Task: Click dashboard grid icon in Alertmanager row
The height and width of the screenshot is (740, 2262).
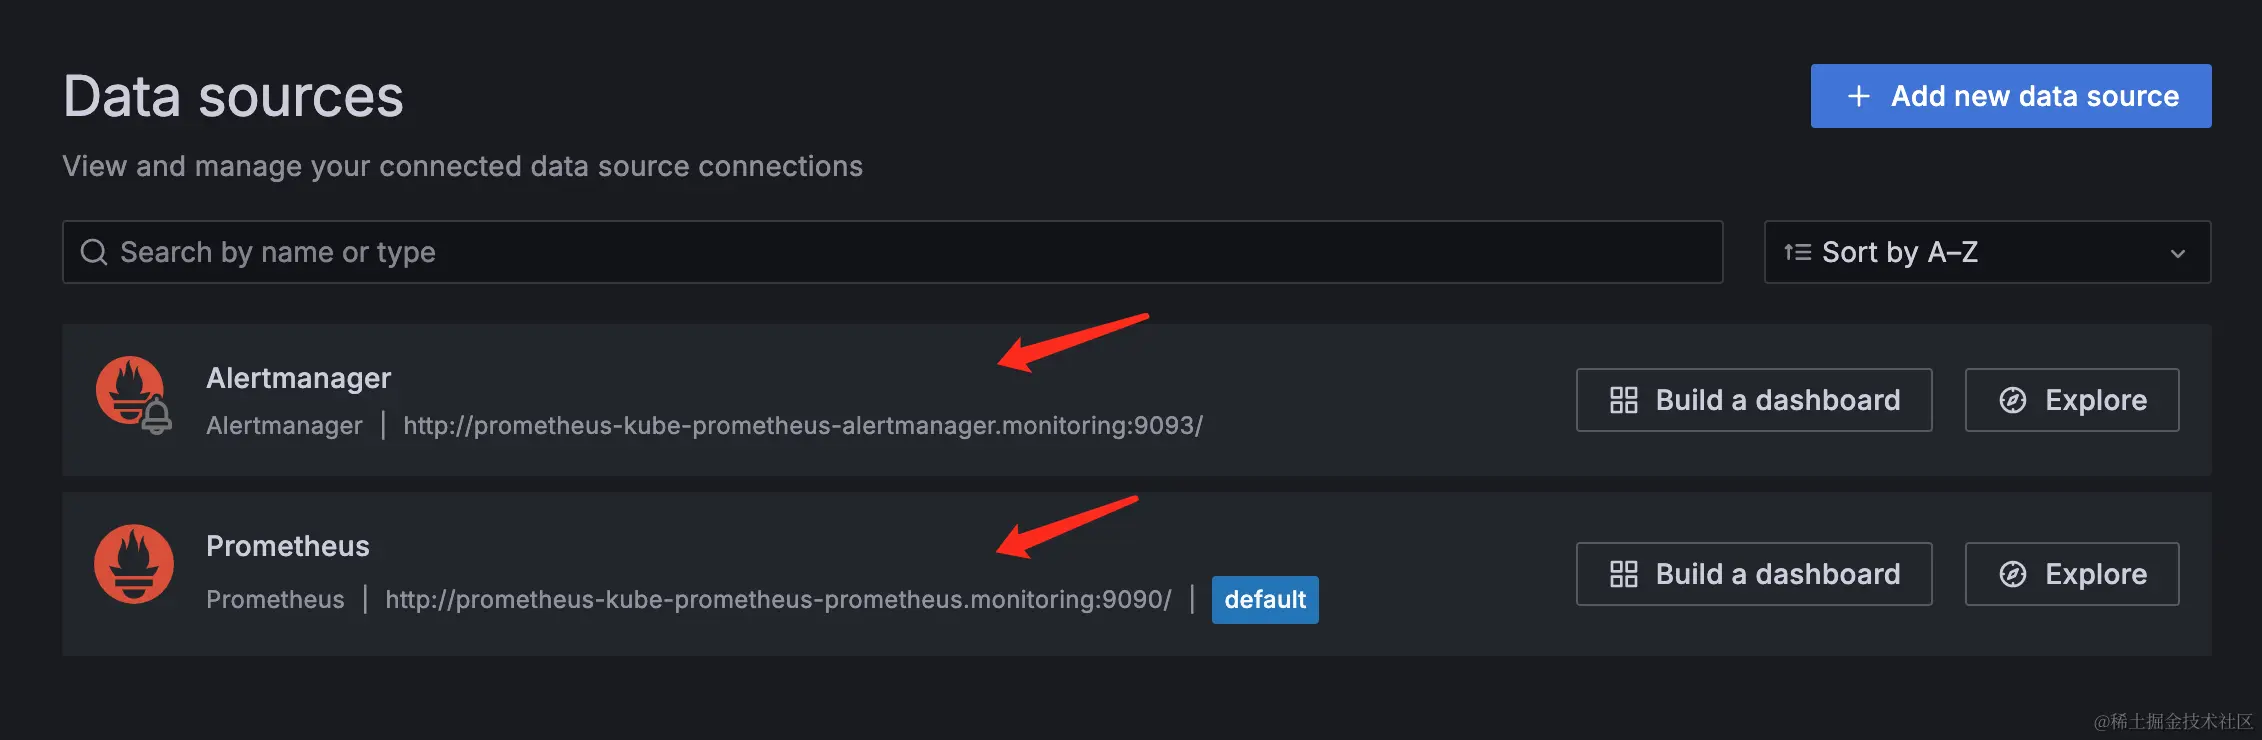Action: 1623,400
